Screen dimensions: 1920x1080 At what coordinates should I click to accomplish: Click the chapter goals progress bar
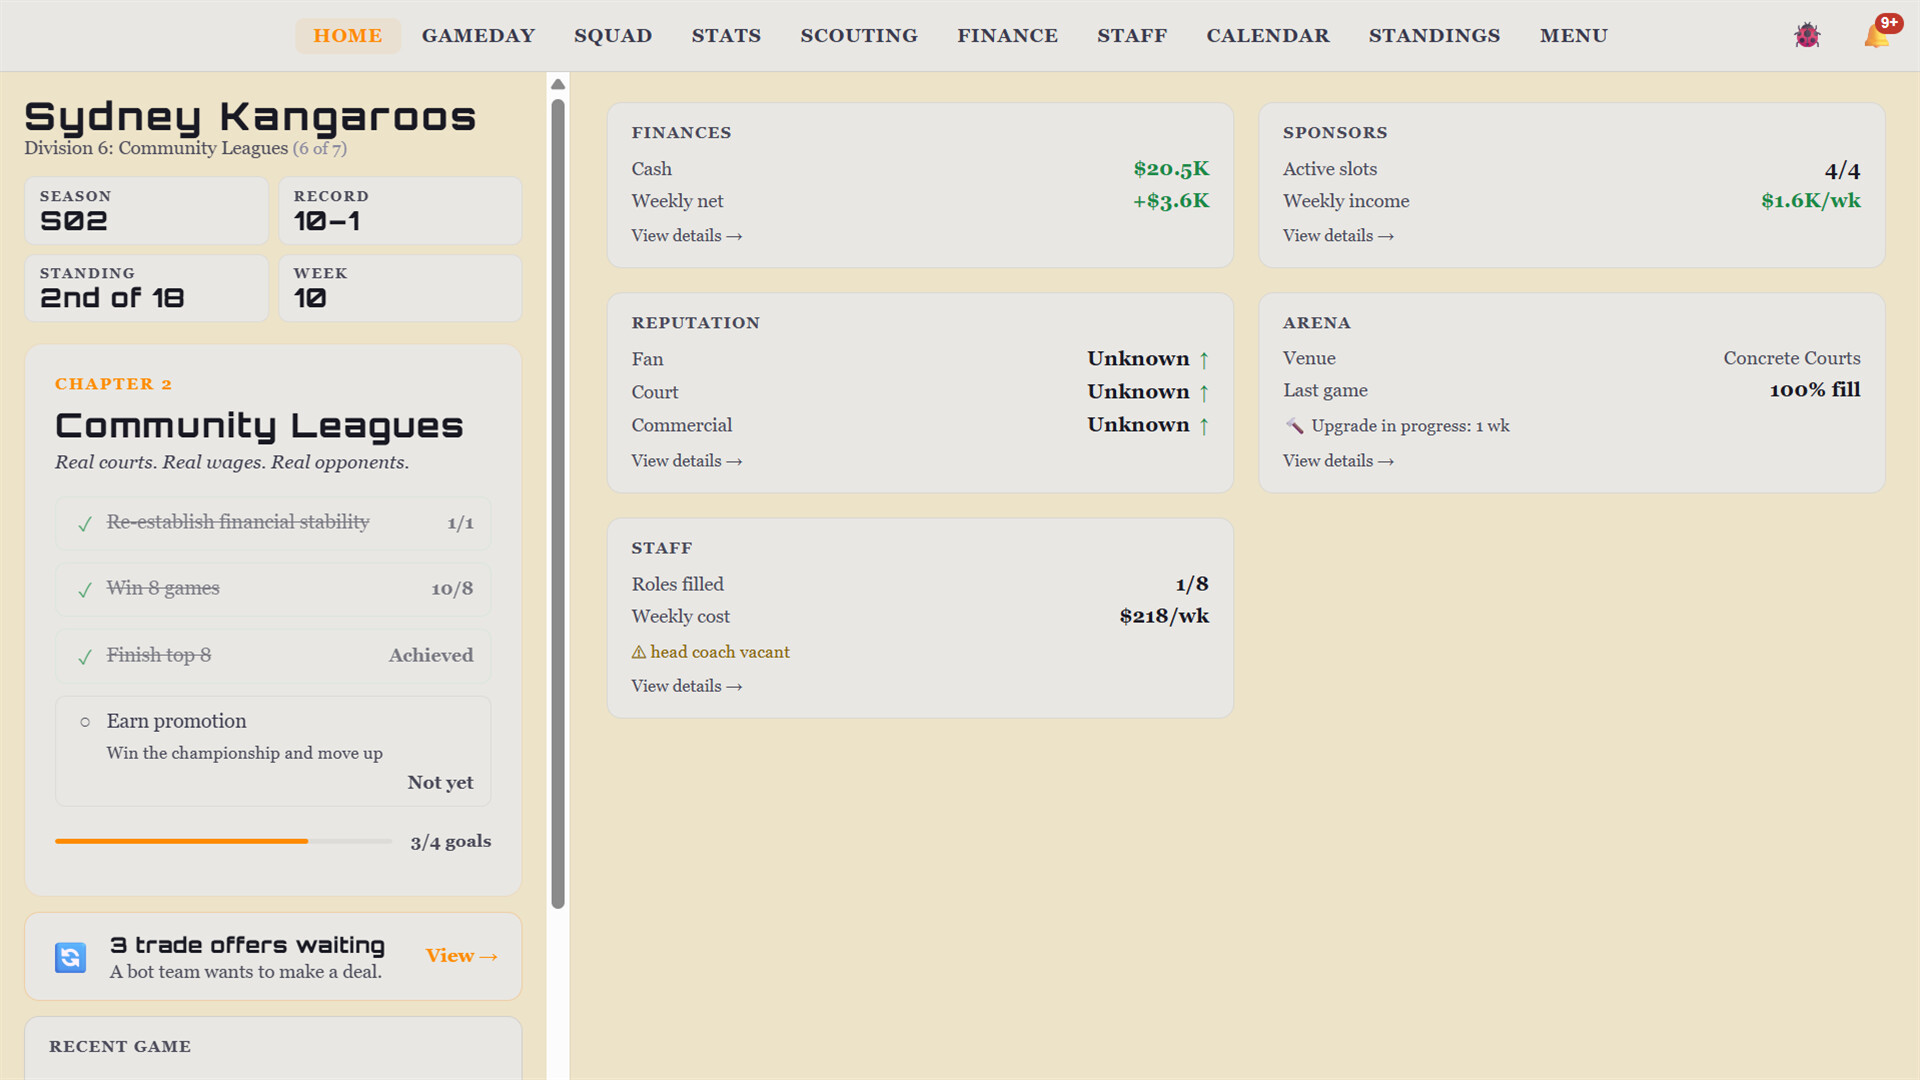[224, 842]
